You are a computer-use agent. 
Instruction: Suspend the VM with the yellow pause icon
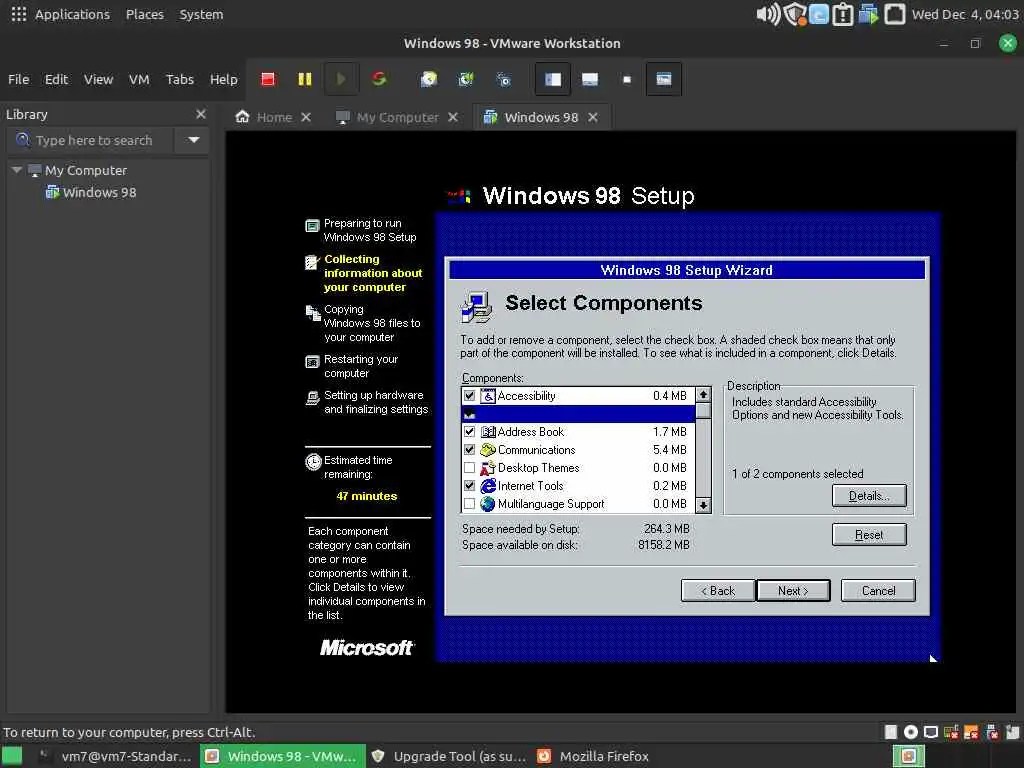point(304,79)
